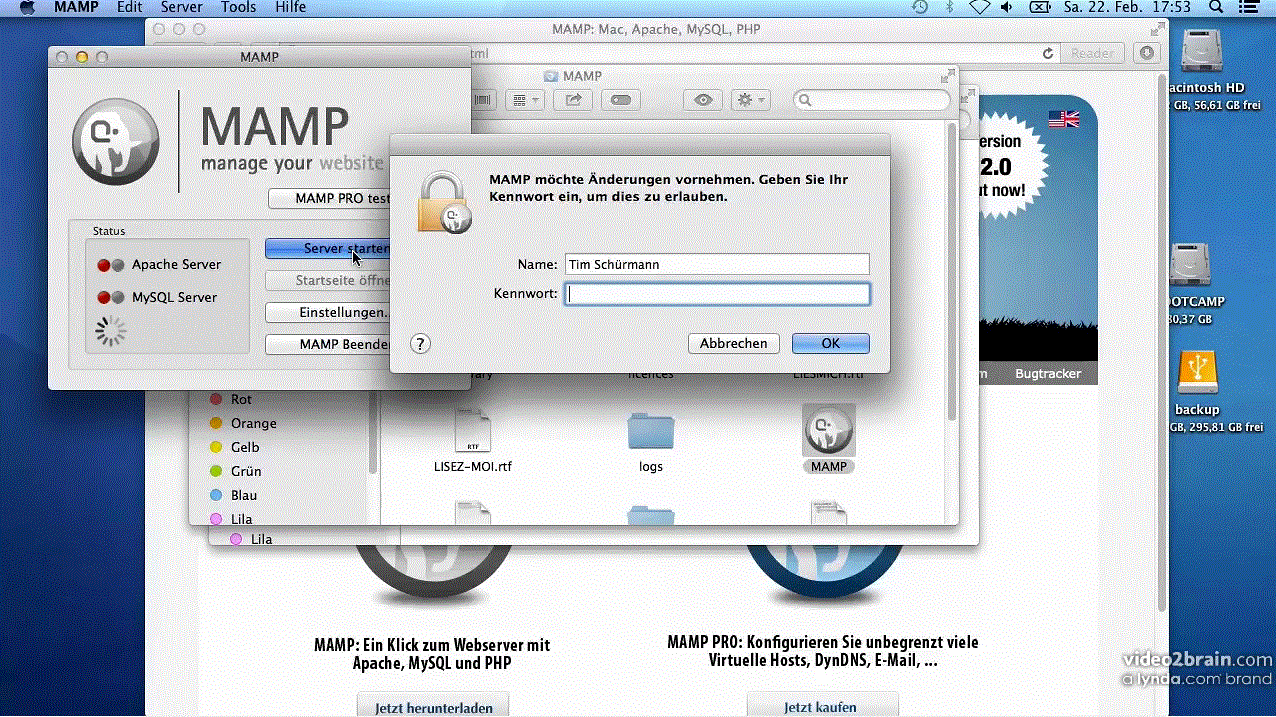1276x717 pixels.
Task: Click the help question mark in the dialog
Action: point(420,343)
